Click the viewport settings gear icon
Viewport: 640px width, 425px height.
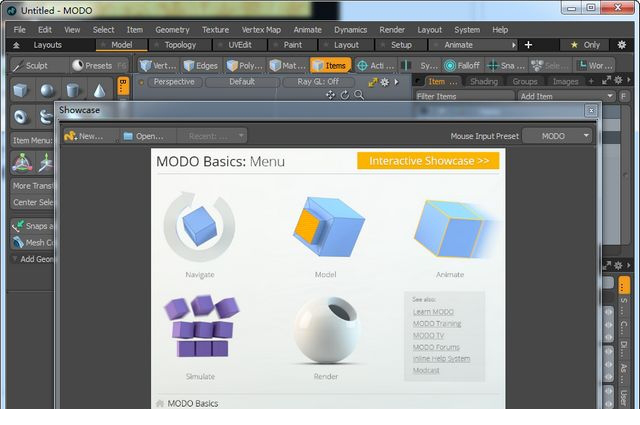384,82
